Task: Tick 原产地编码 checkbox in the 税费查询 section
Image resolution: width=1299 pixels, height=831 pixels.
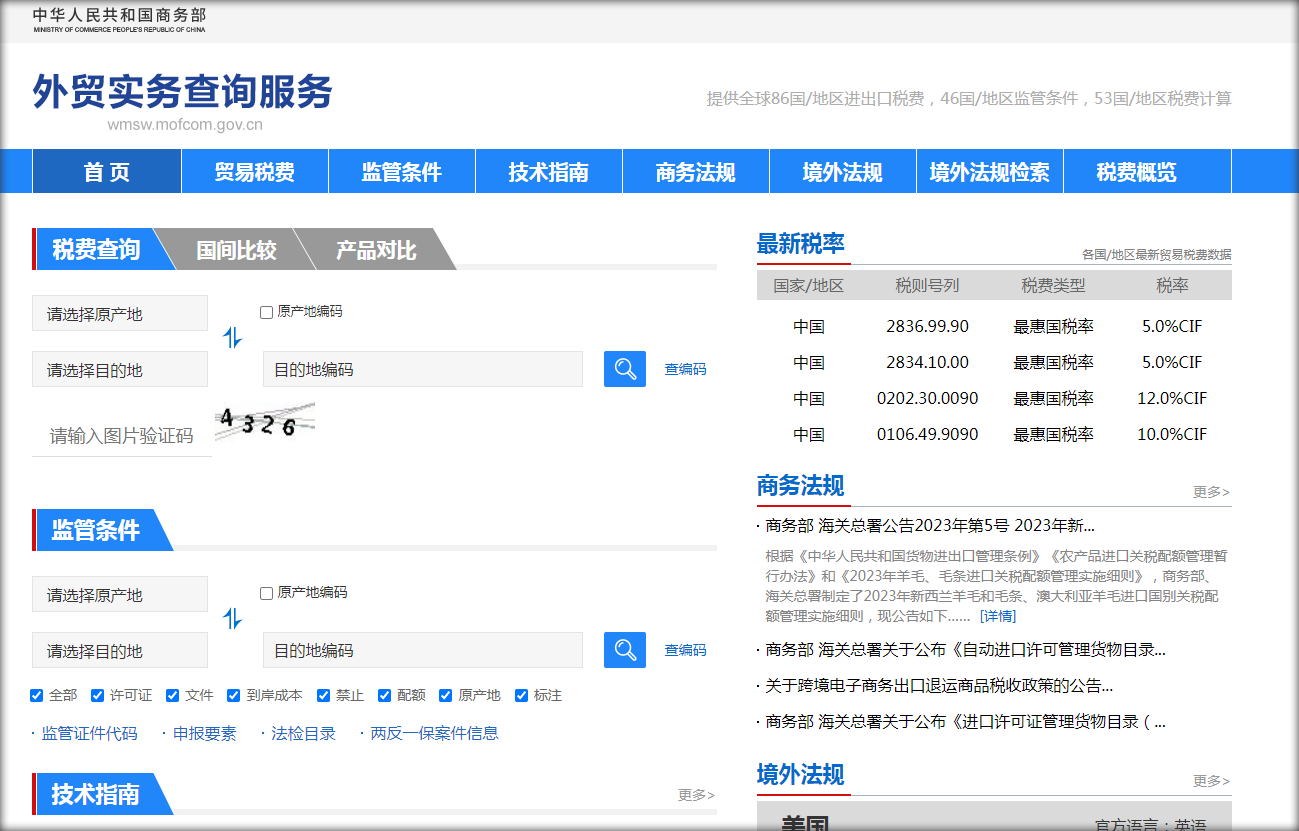Action: tap(267, 312)
